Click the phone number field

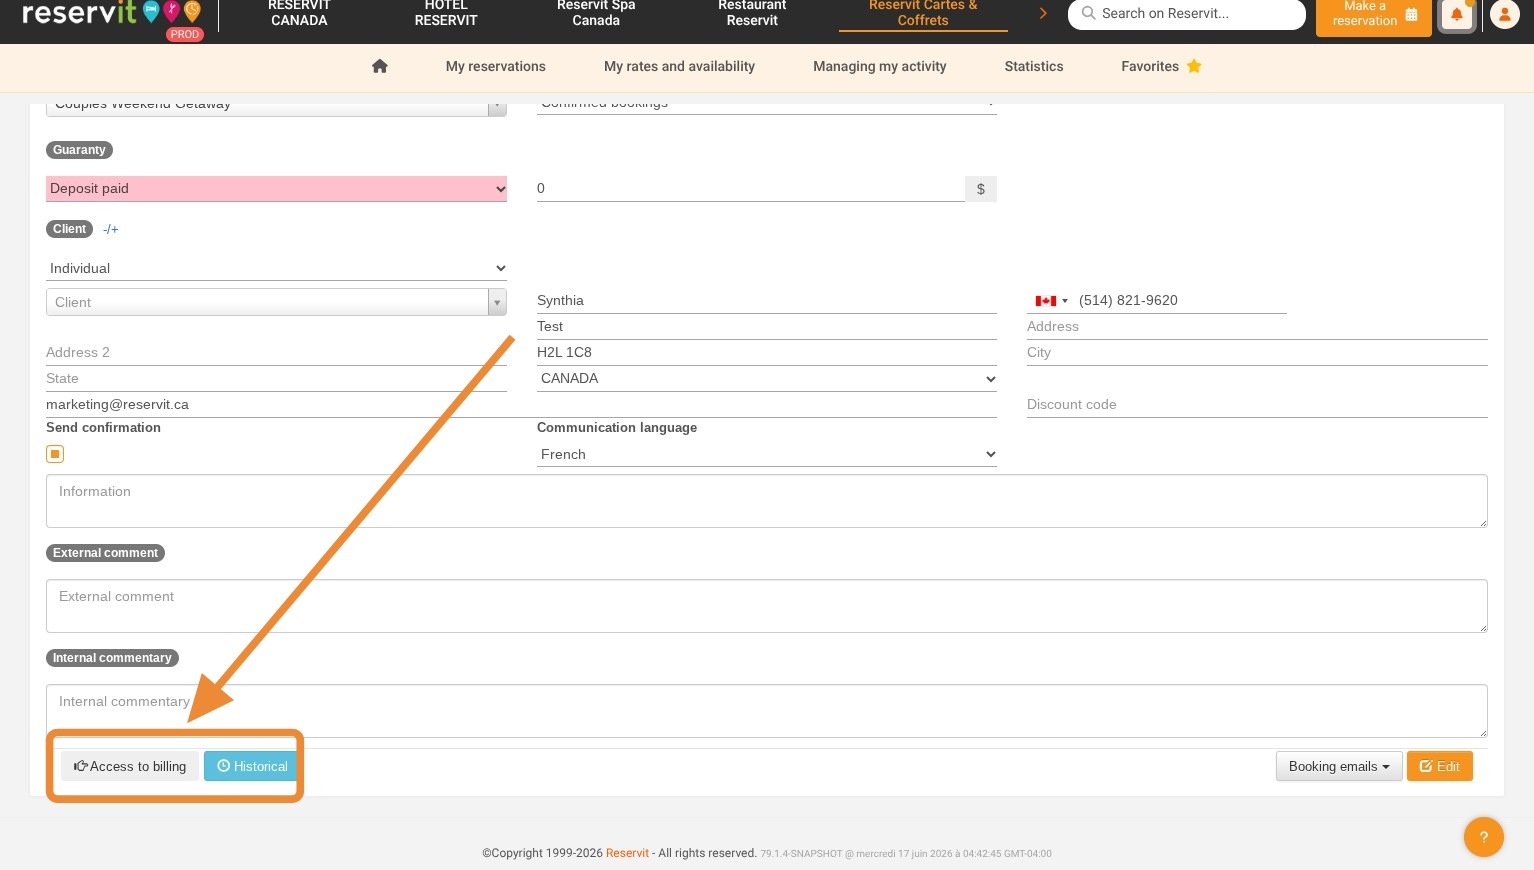click(x=1180, y=300)
